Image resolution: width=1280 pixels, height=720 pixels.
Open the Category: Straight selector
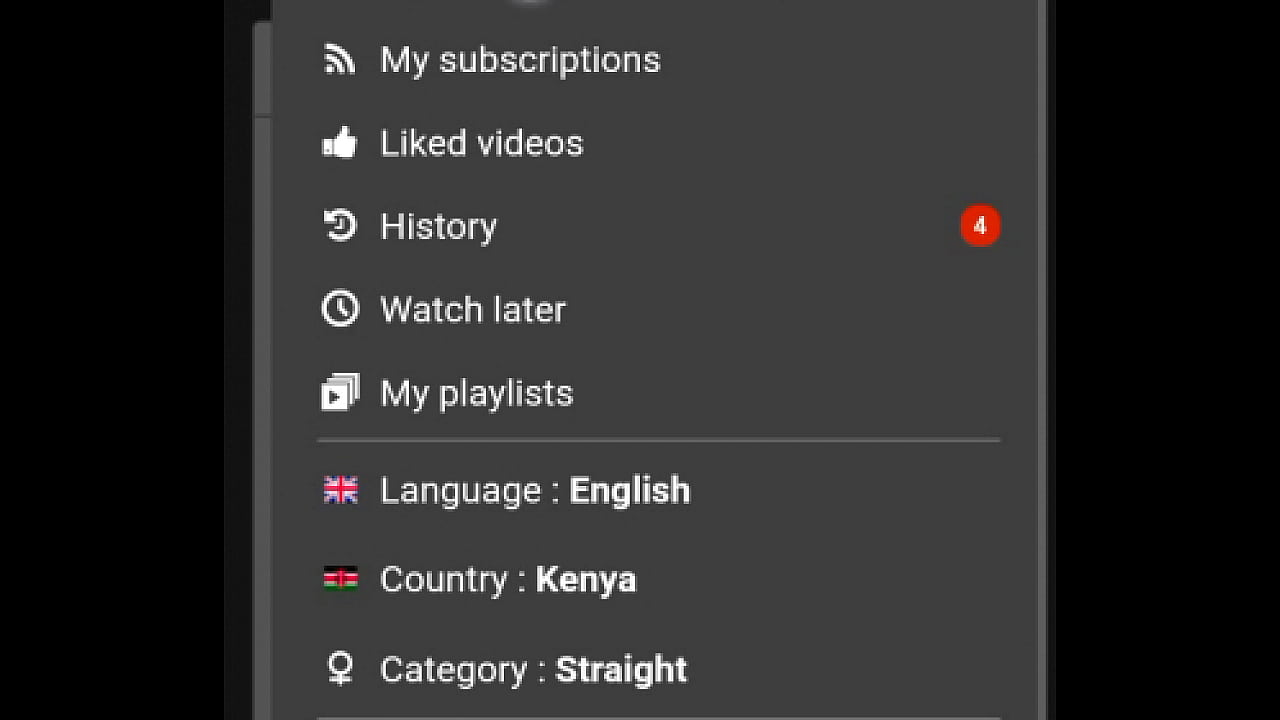(x=532, y=669)
